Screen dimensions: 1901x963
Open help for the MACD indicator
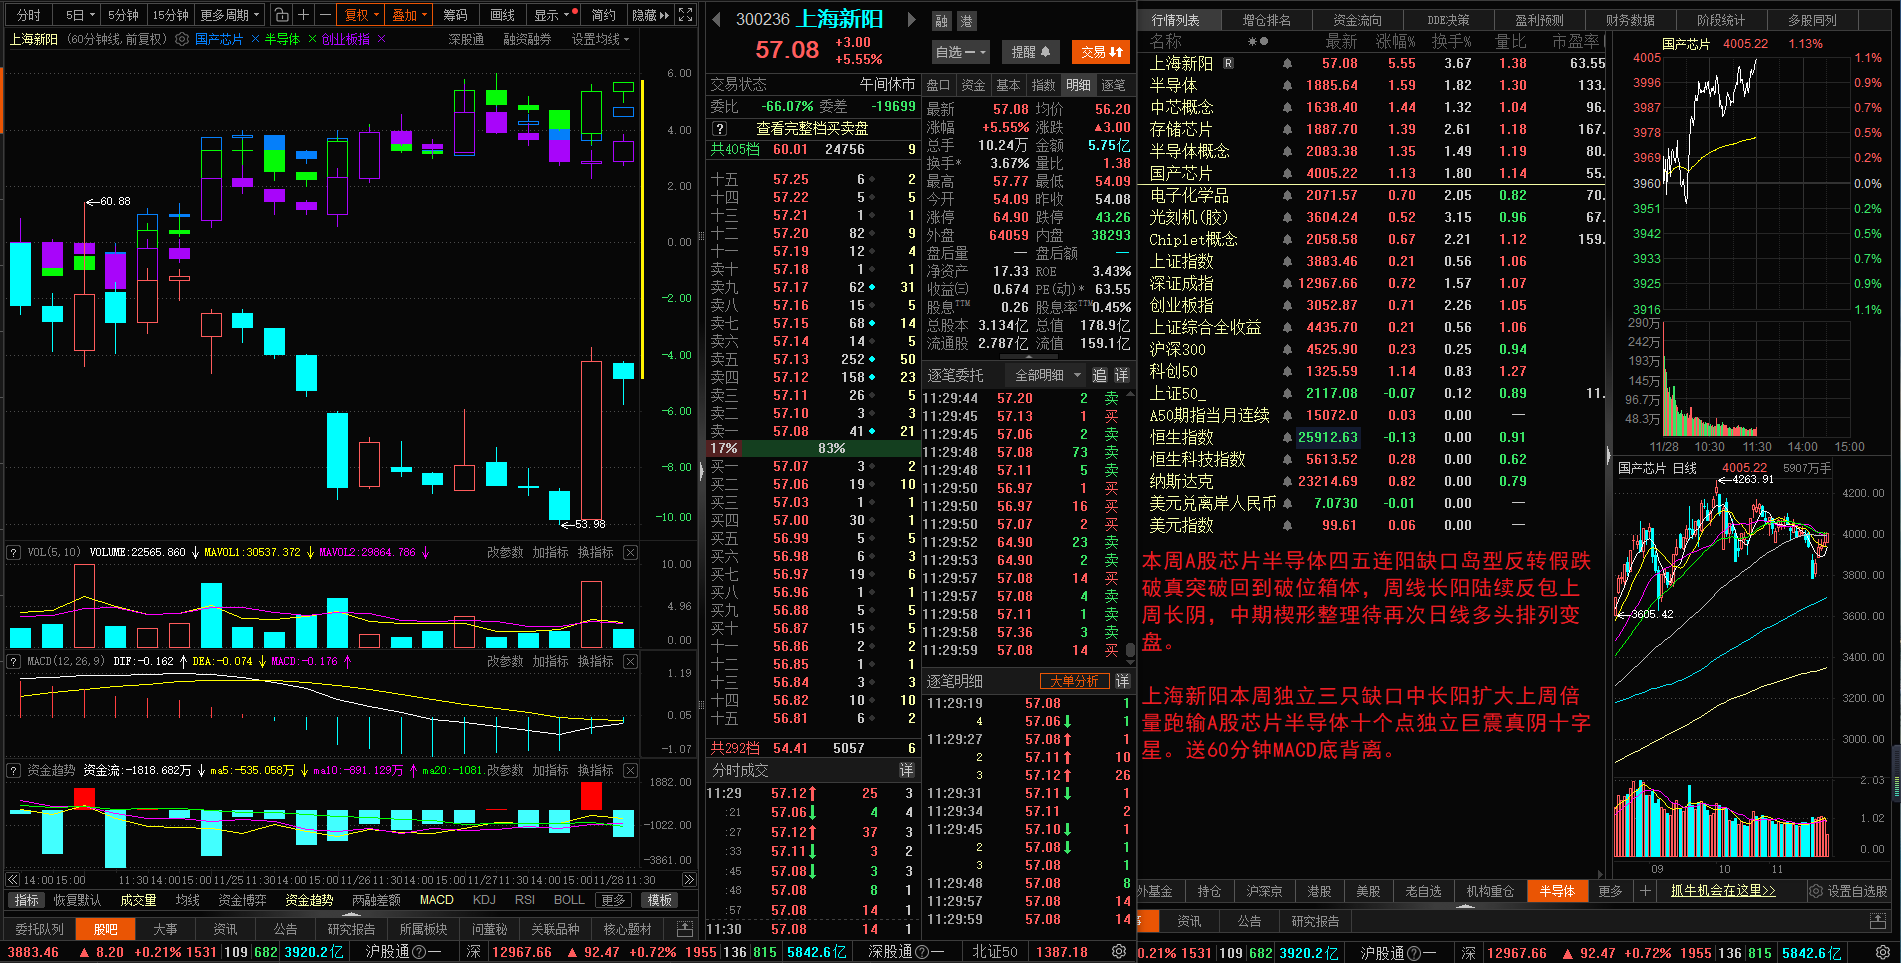(14, 661)
